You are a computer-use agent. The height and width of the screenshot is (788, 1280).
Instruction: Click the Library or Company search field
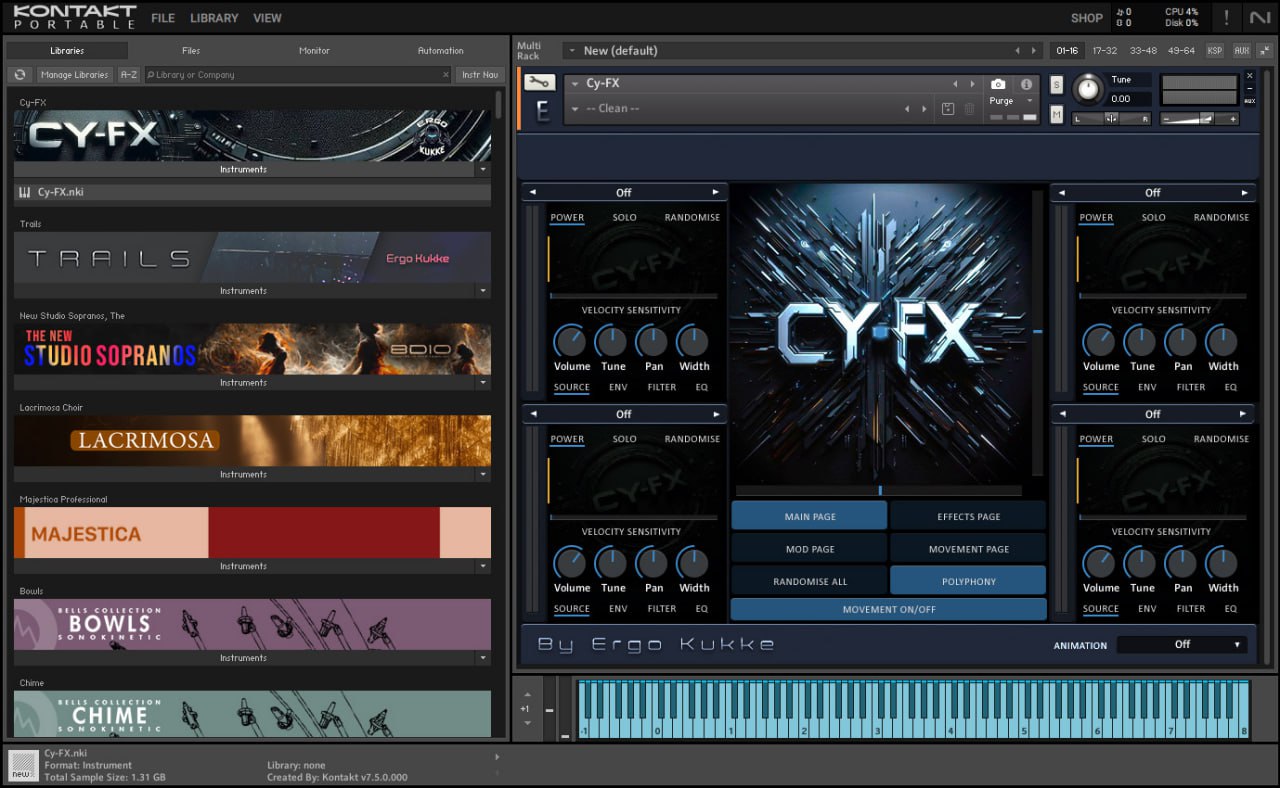pyautogui.click(x=298, y=74)
